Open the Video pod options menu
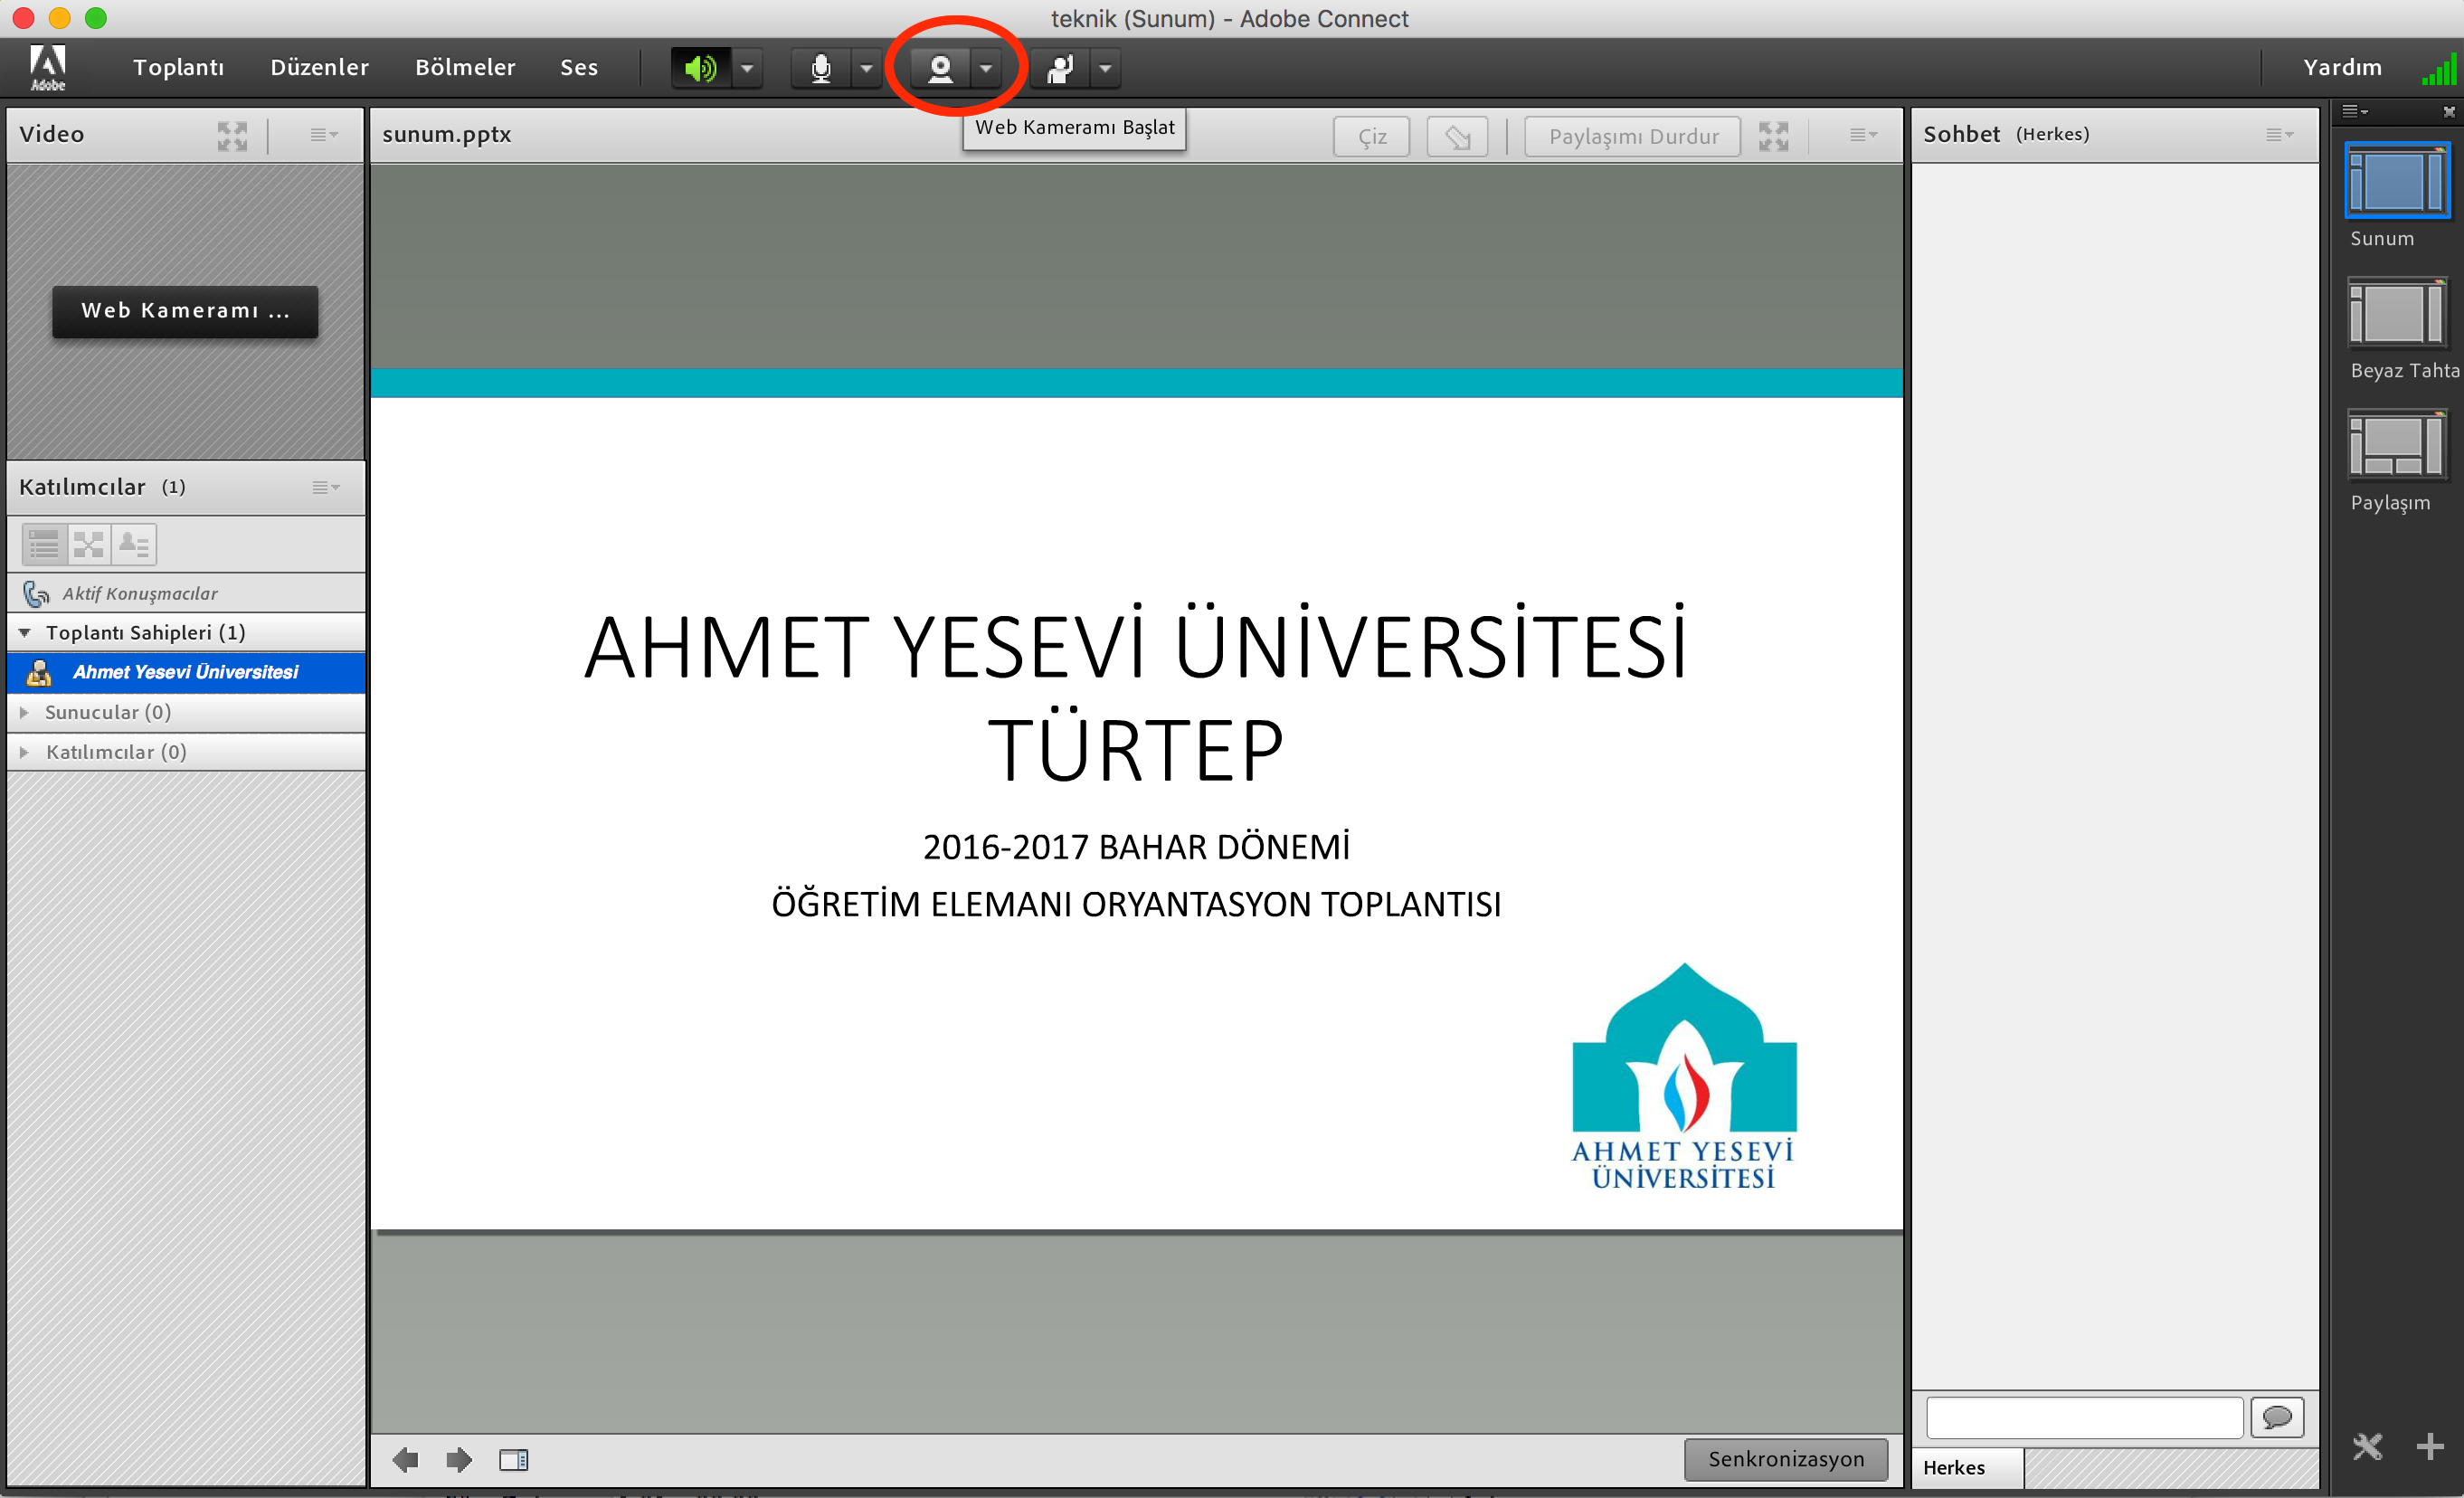2464x1498 pixels. point(324,135)
